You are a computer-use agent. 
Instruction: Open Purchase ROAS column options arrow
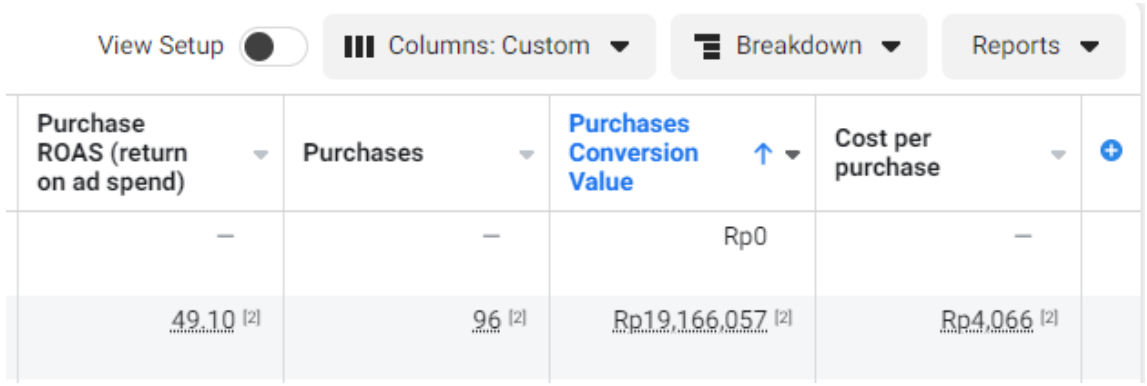pos(261,154)
